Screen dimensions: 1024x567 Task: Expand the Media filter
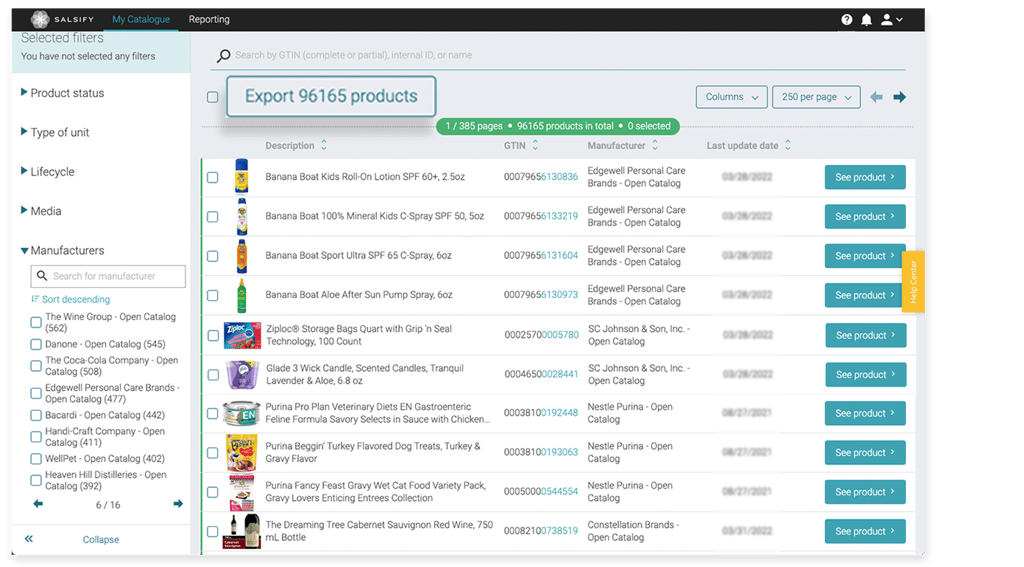(x=41, y=211)
